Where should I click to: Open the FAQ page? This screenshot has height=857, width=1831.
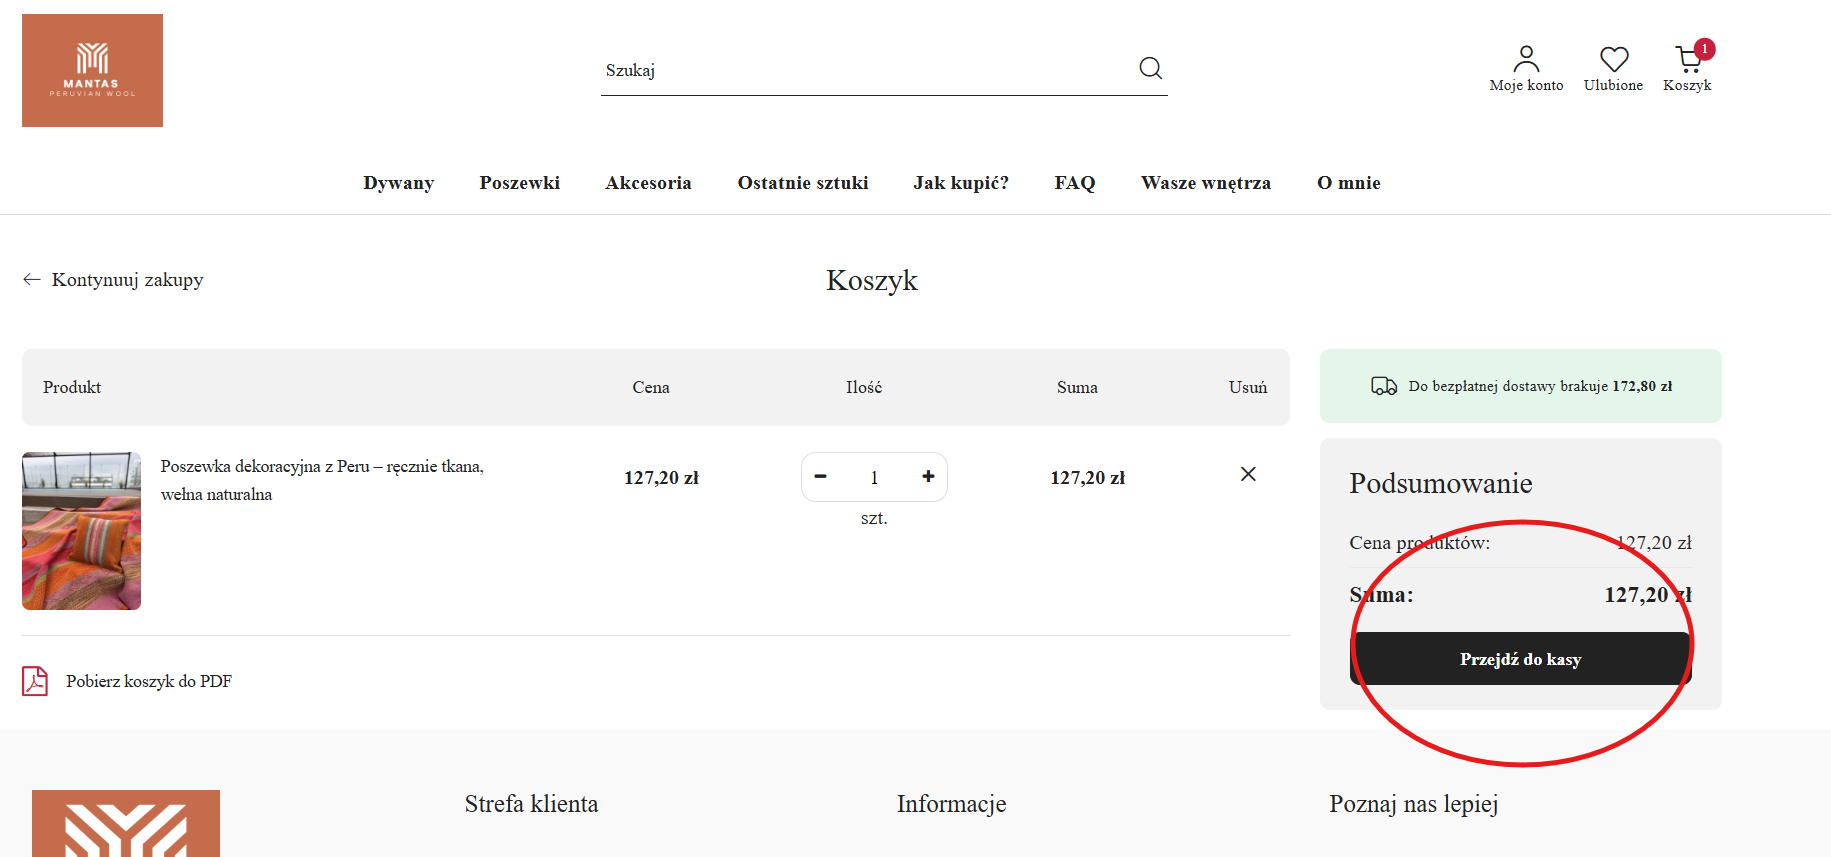pos(1074,183)
